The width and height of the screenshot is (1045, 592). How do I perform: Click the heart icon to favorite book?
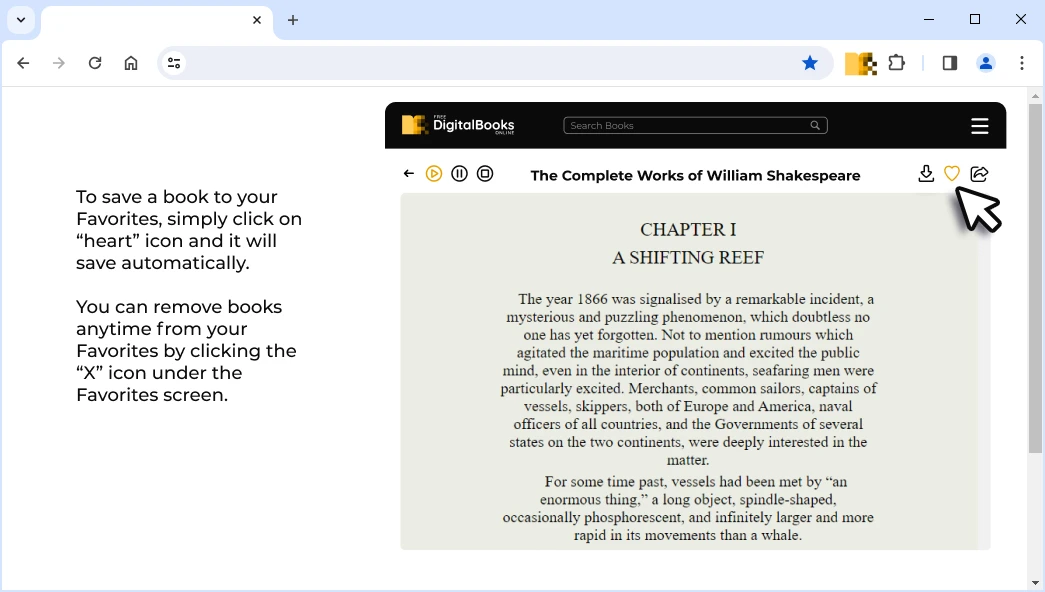pyautogui.click(x=951, y=174)
